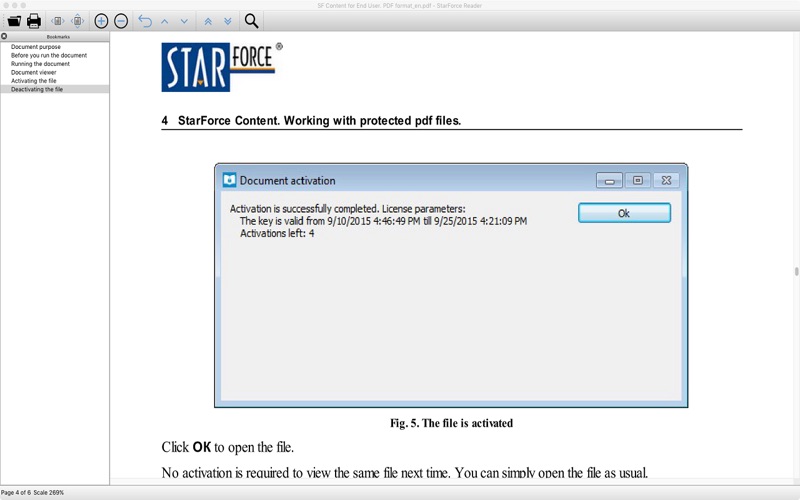Click the "Bookmarks" panel header
This screenshot has height=500, width=800.
coord(58,37)
